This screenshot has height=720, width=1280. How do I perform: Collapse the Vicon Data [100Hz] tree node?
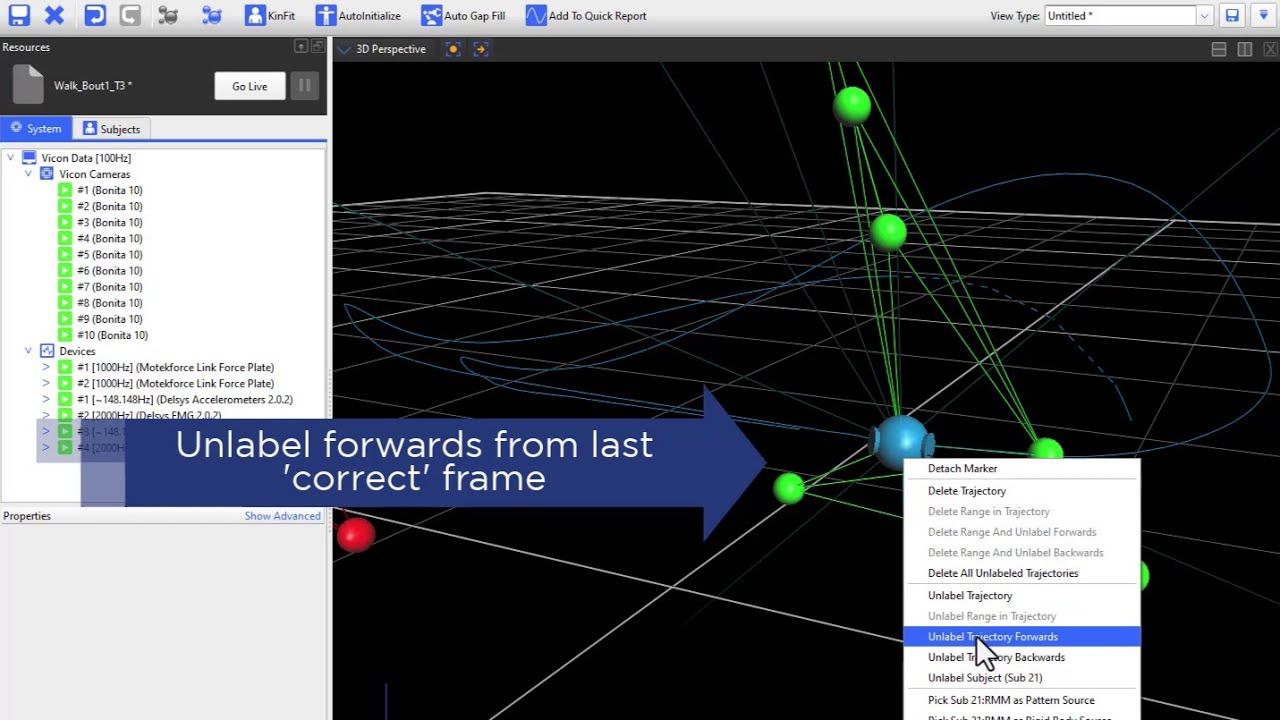point(10,158)
